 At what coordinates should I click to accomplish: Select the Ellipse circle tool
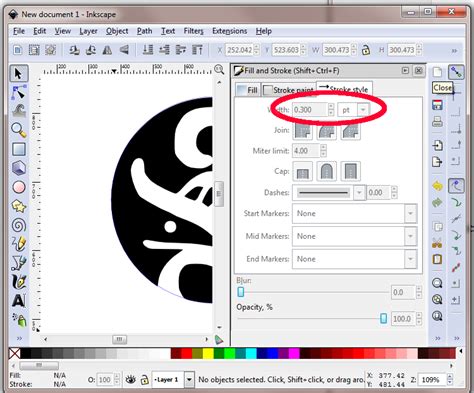[x=19, y=187]
